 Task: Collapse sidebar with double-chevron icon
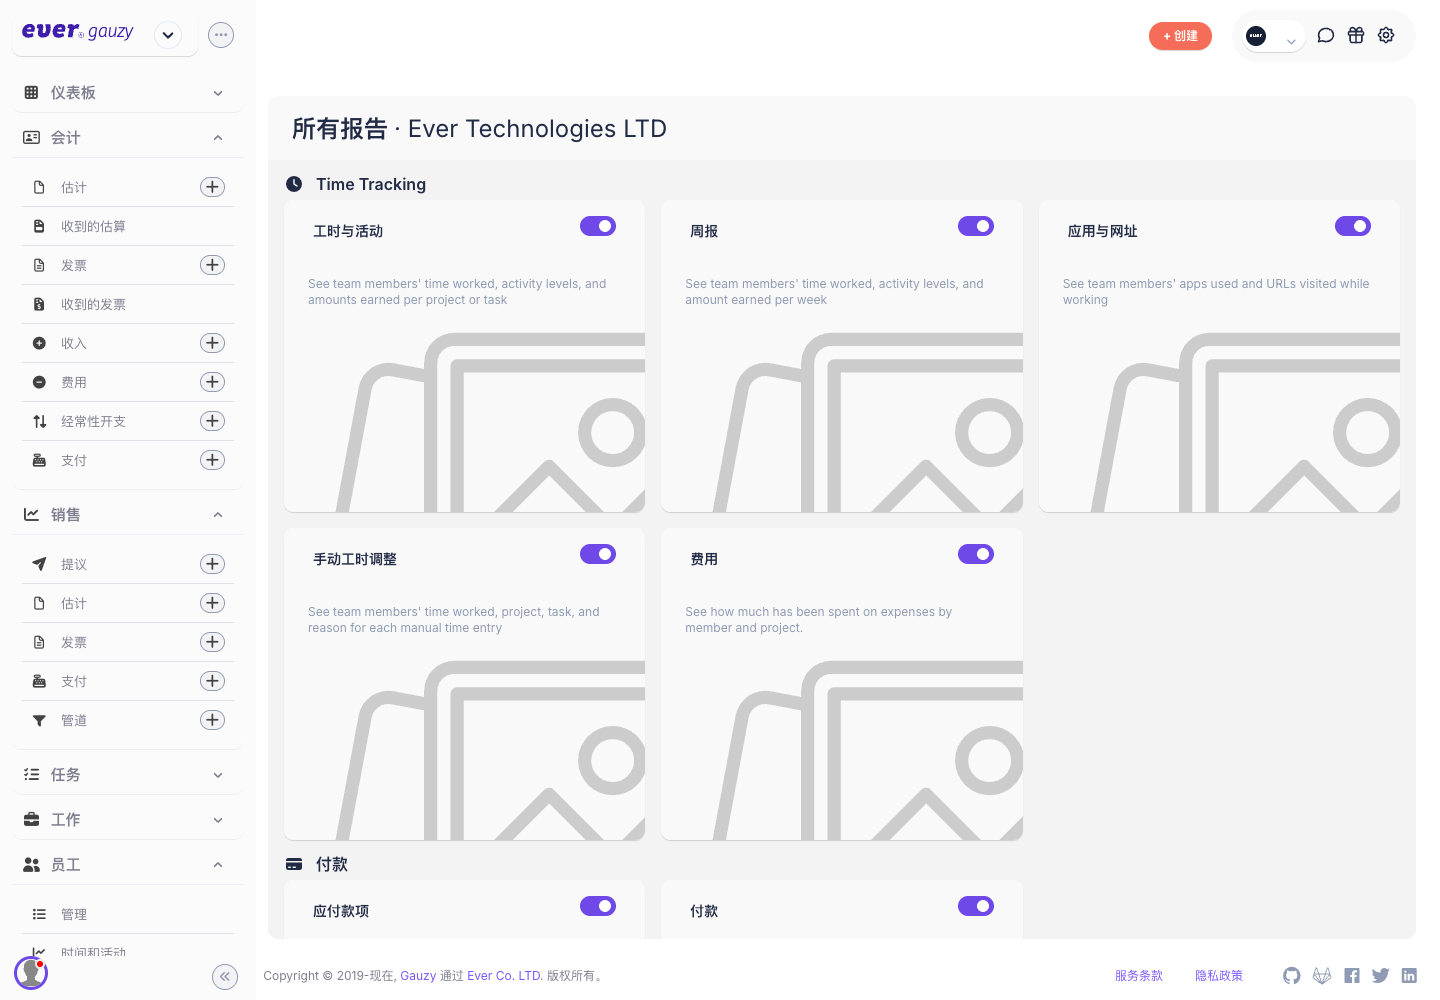click(225, 977)
